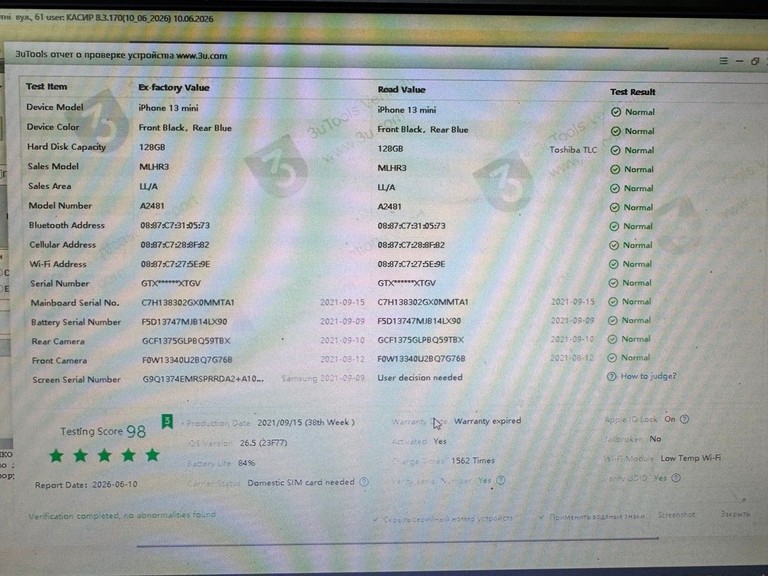Click the Закрыть button
Image resolution: width=768 pixels, height=576 pixels.
point(735,513)
